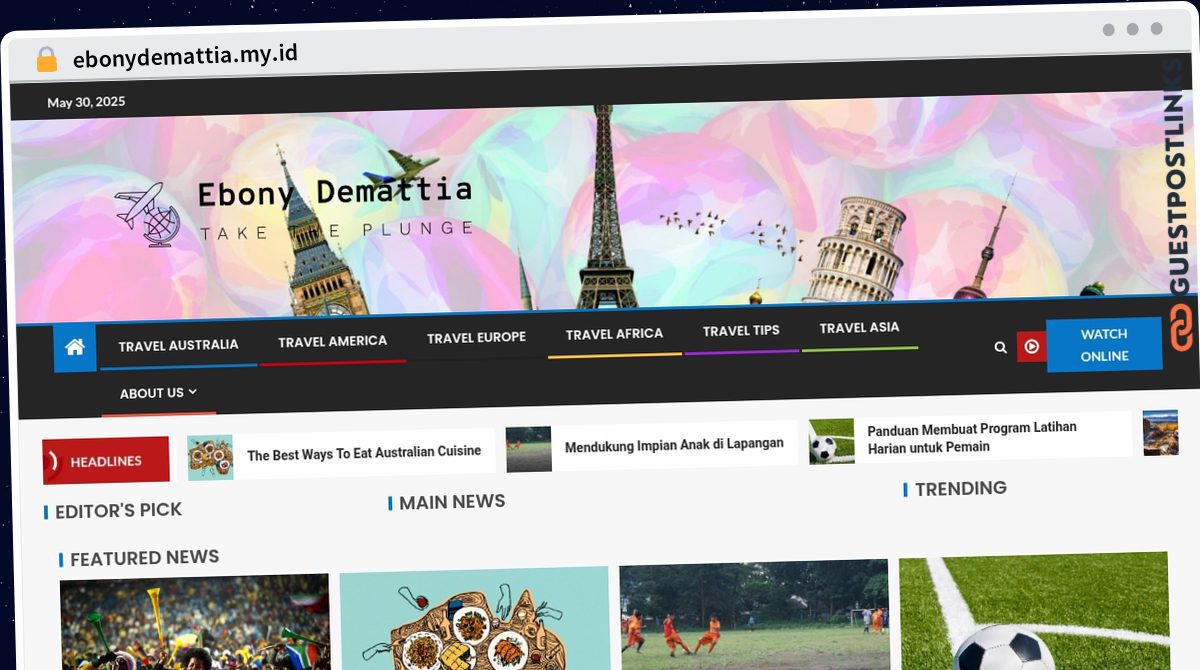Open the Travel Africa category
Image resolution: width=1200 pixels, height=670 pixels.
coord(614,334)
